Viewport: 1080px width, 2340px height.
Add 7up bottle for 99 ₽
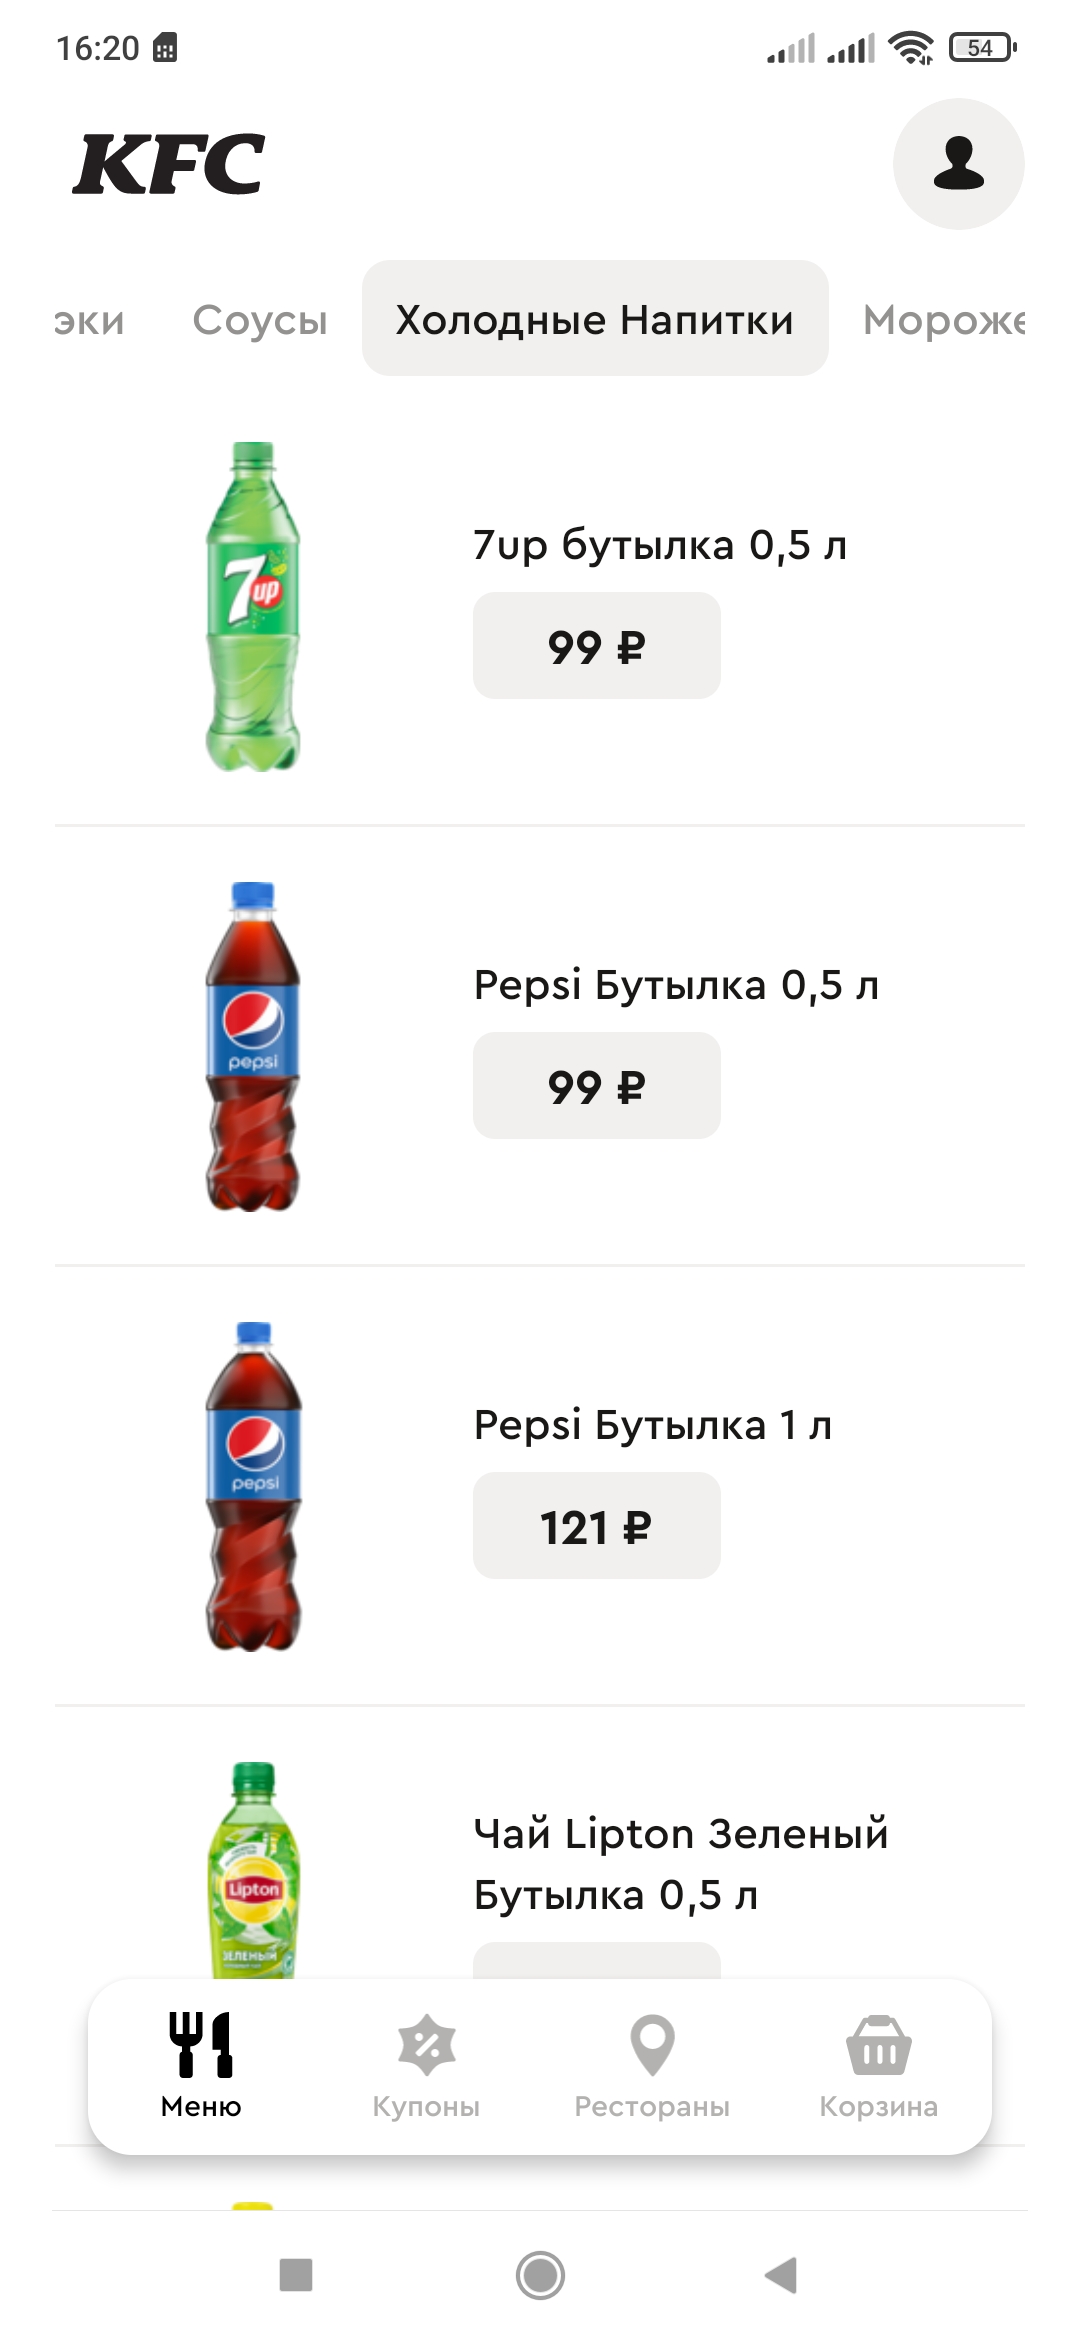click(x=597, y=646)
